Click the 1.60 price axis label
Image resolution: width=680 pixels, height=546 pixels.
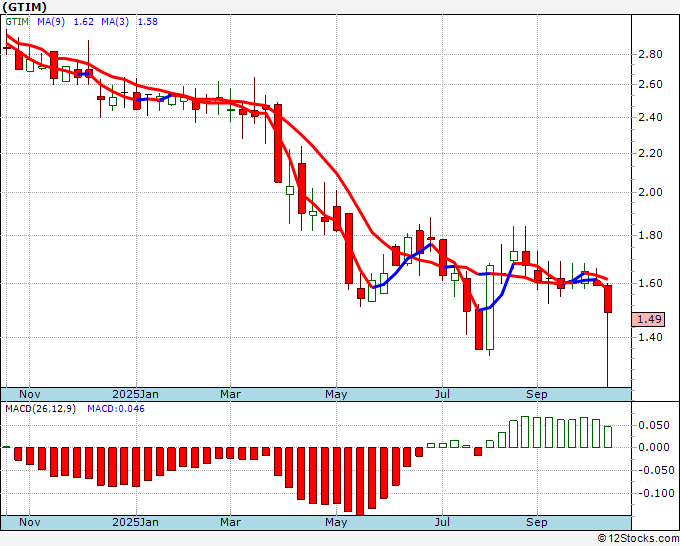[651, 283]
